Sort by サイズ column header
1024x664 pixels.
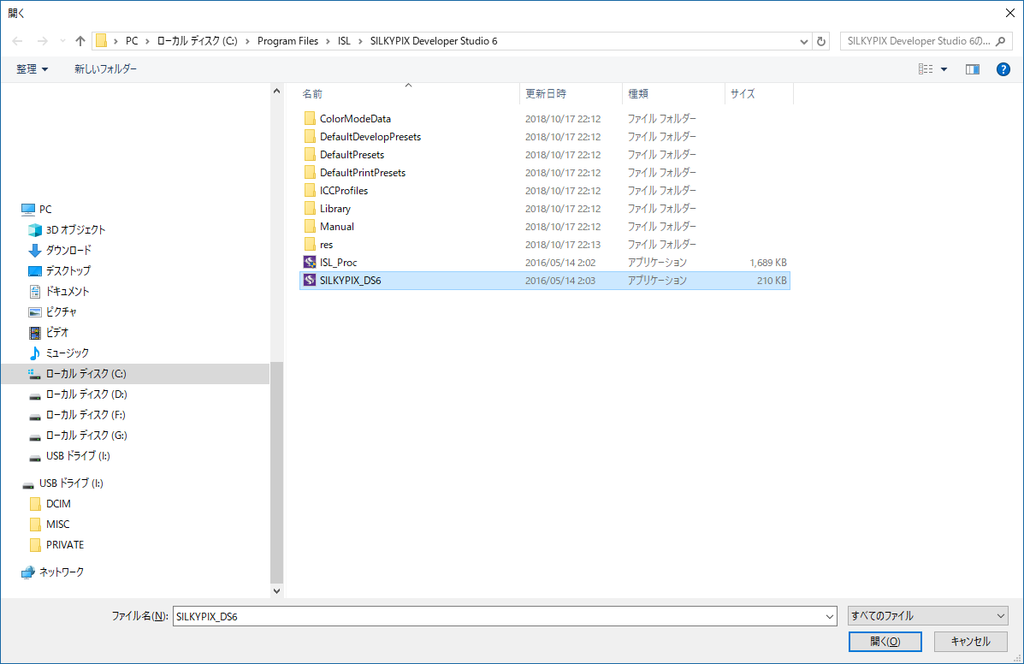click(x=759, y=94)
